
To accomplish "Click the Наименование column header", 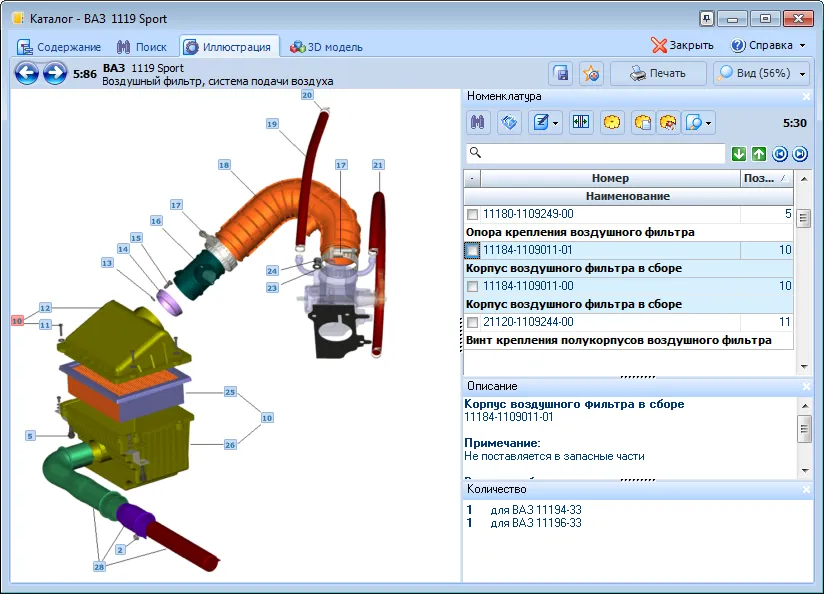I will click(x=628, y=197).
